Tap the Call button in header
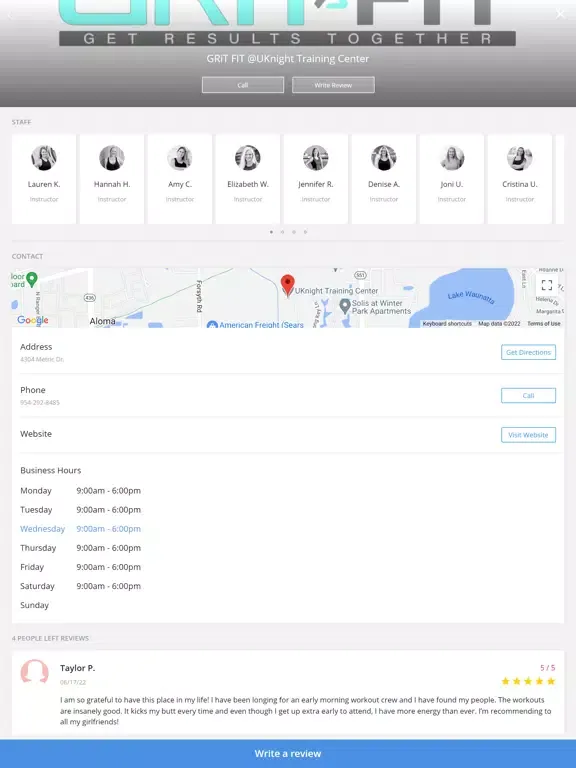 242,85
